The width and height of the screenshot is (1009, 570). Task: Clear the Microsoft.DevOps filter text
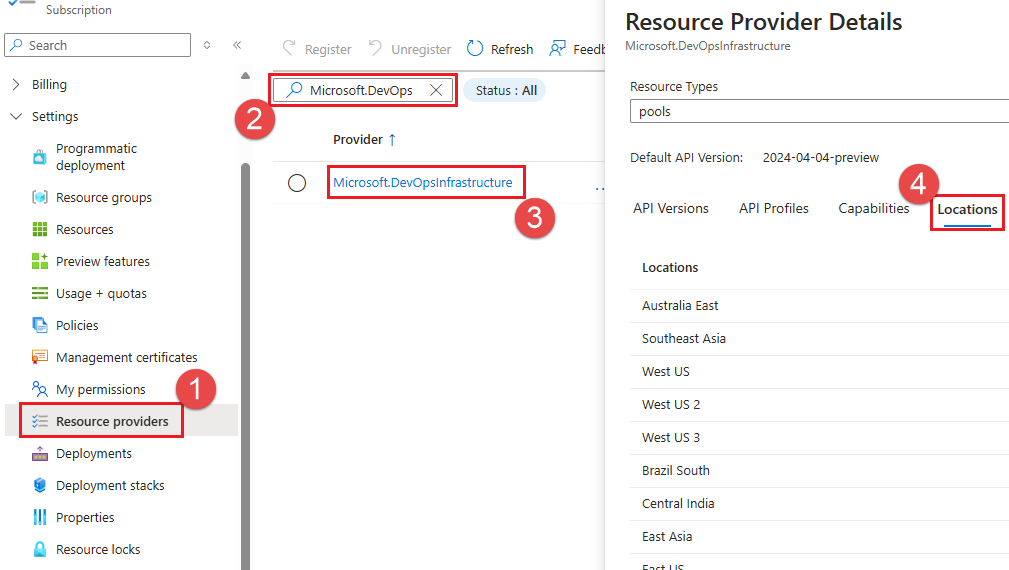click(x=436, y=91)
